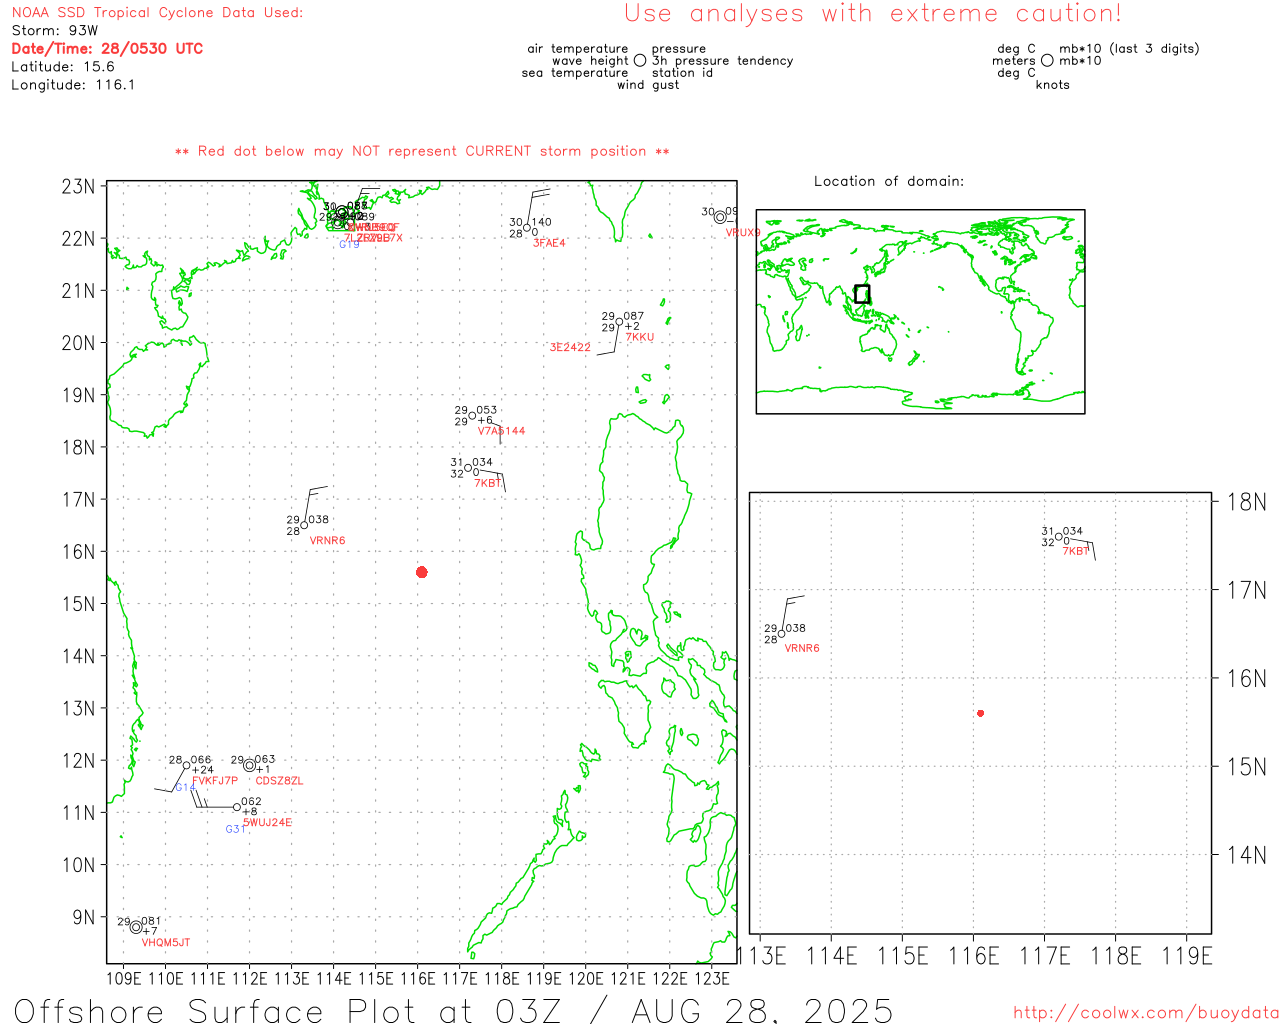Click the 7KBT station circle on main map
The height and width of the screenshot is (1024, 1280).
[x=467, y=468]
